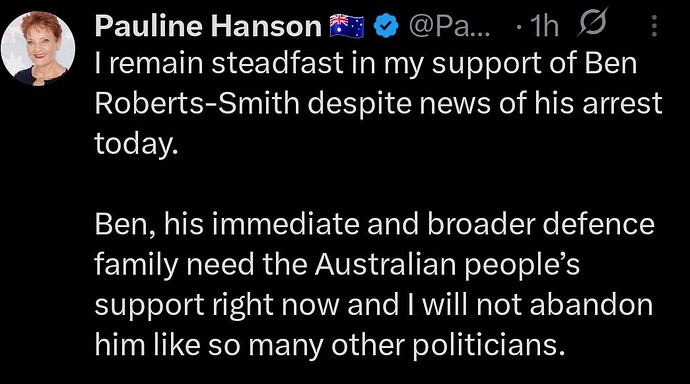Click the word "abandon" in the post
Image resolution: width=690 pixels, height=384 pixels.
pos(591,304)
